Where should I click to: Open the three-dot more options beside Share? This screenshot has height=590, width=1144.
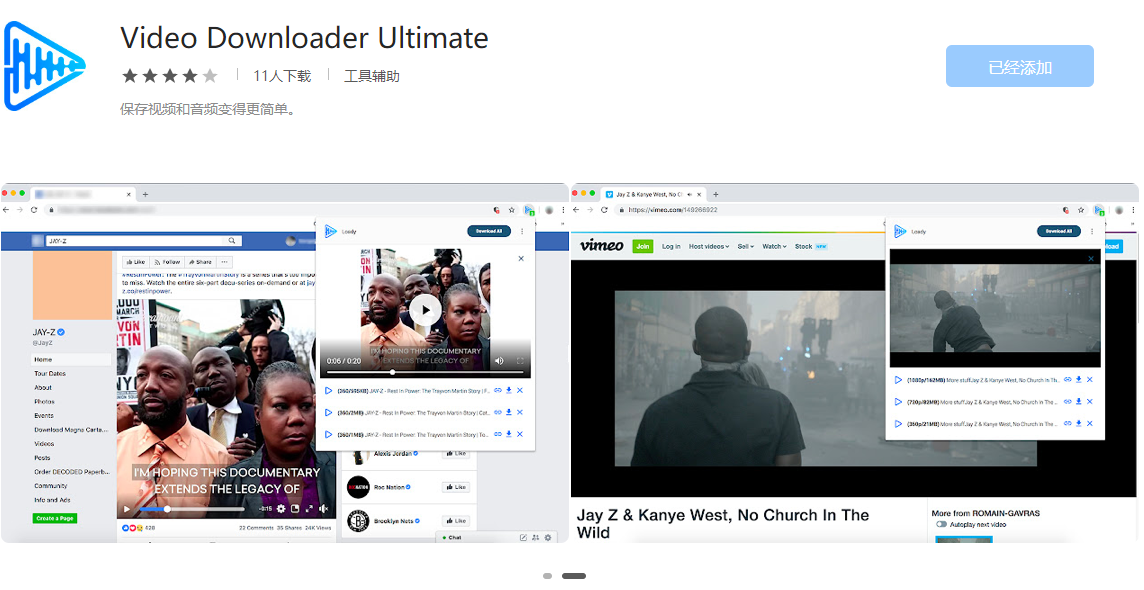tap(225, 262)
